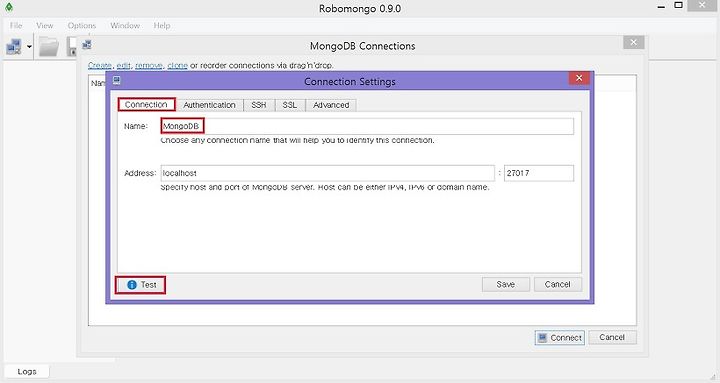Click the Connect button in MongoDB Connections
Screen dimensions: 720x383
pyautogui.click(x=560, y=338)
